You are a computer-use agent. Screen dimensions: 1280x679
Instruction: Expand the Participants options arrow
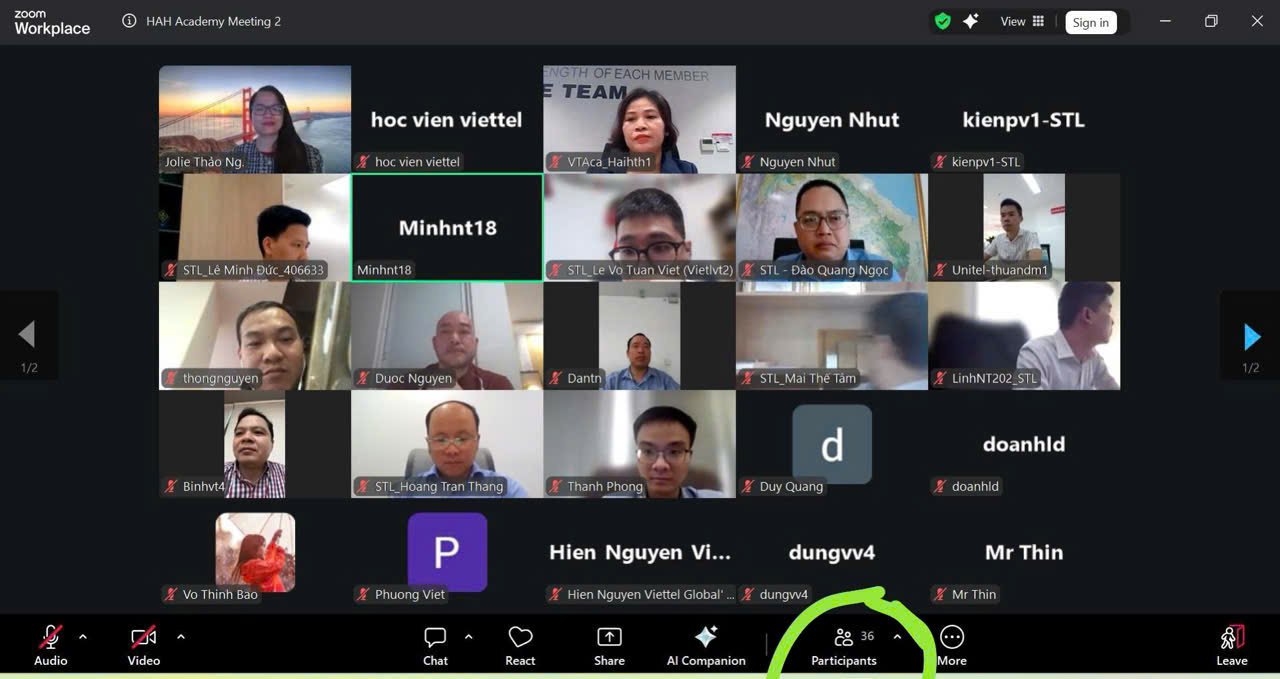click(x=897, y=636)
